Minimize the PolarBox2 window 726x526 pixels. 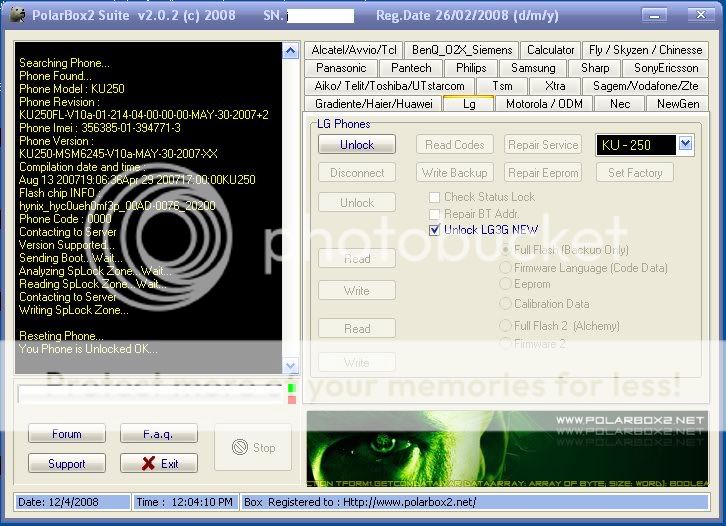[654, 15]
